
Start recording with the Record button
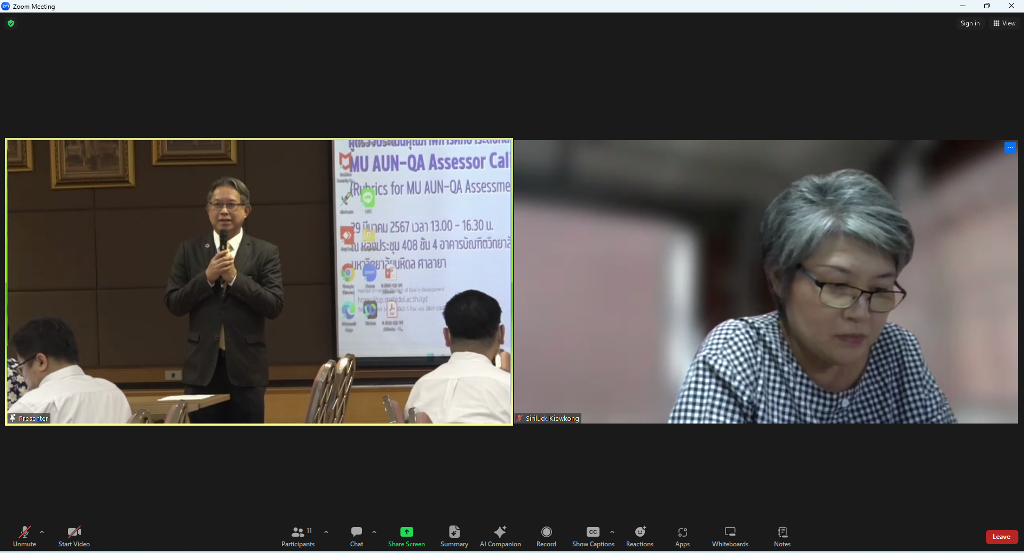coord(546,535)
